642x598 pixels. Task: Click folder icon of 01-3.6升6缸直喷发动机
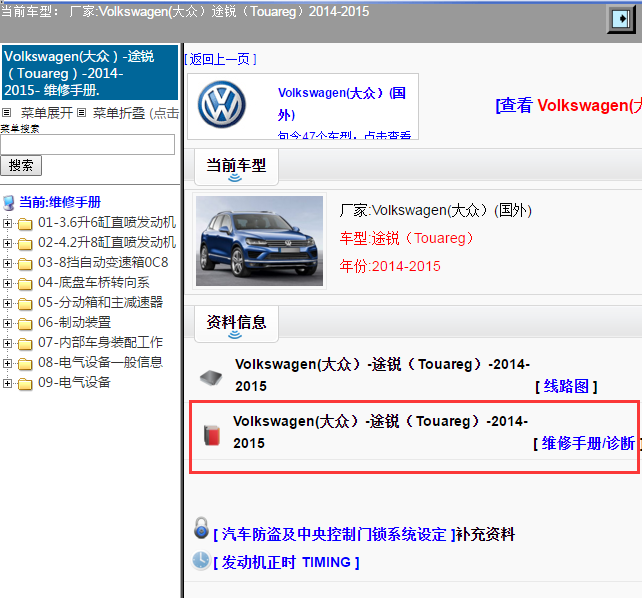25,223
